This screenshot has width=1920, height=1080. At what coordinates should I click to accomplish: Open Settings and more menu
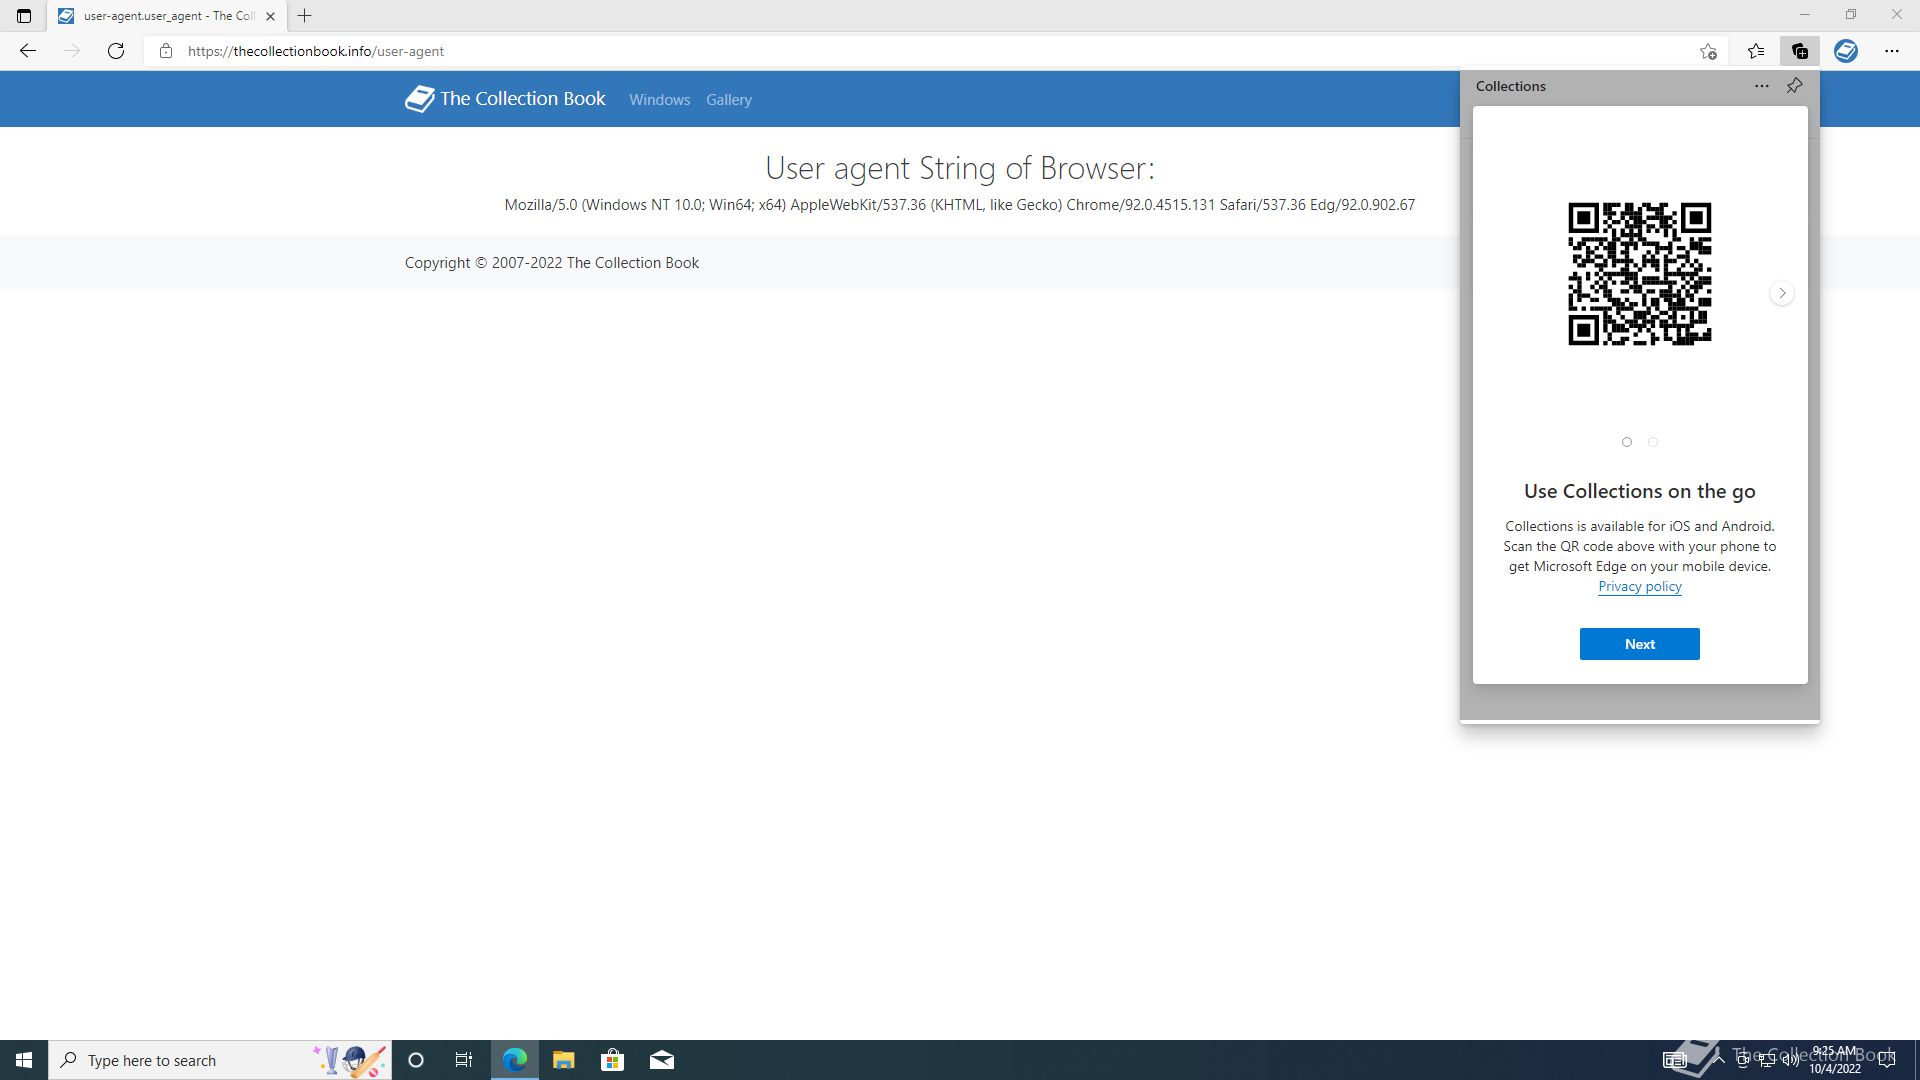pos(1892,51)
